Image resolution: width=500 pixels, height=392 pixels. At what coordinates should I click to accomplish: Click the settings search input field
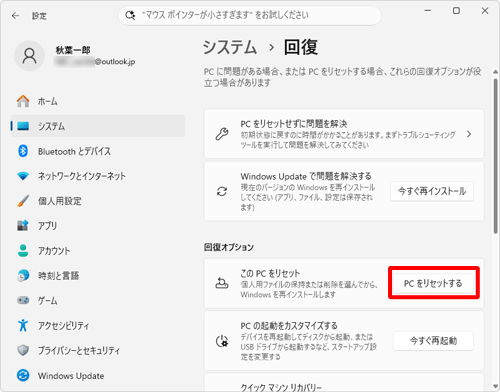[250, 15]
